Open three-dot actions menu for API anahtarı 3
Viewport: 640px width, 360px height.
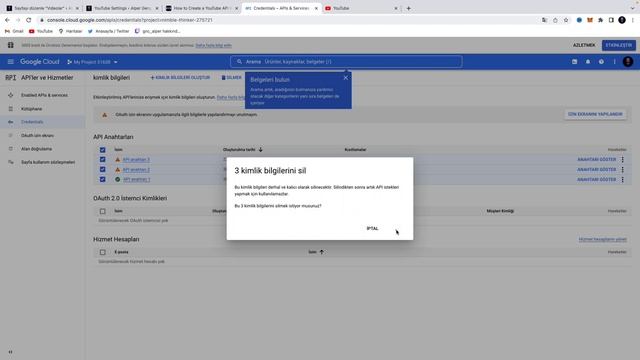click(622, 160)
